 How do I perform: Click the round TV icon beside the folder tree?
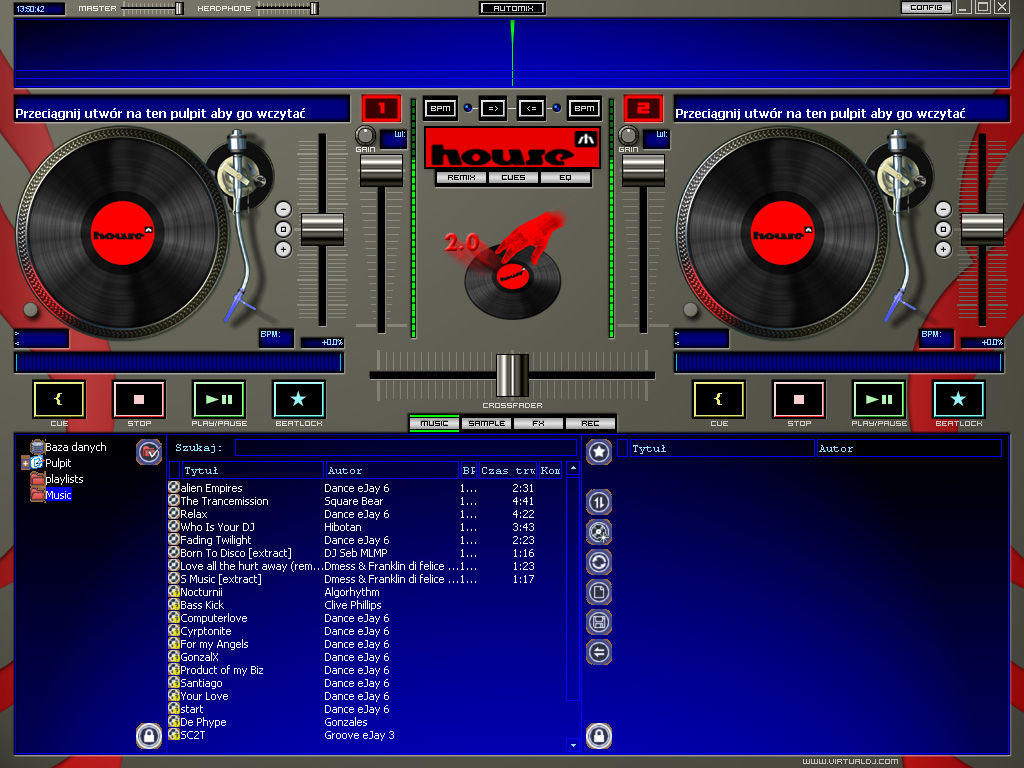coord(149,451)
